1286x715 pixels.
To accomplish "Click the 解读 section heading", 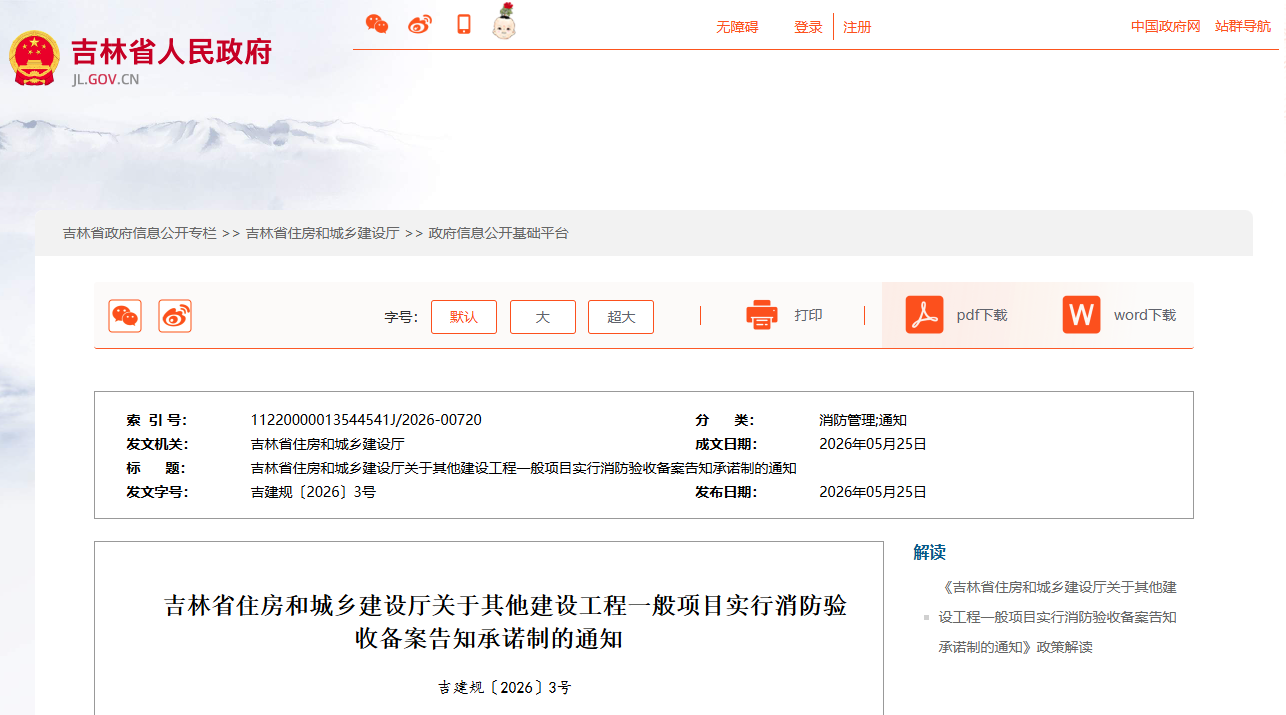I will point(929,552).
